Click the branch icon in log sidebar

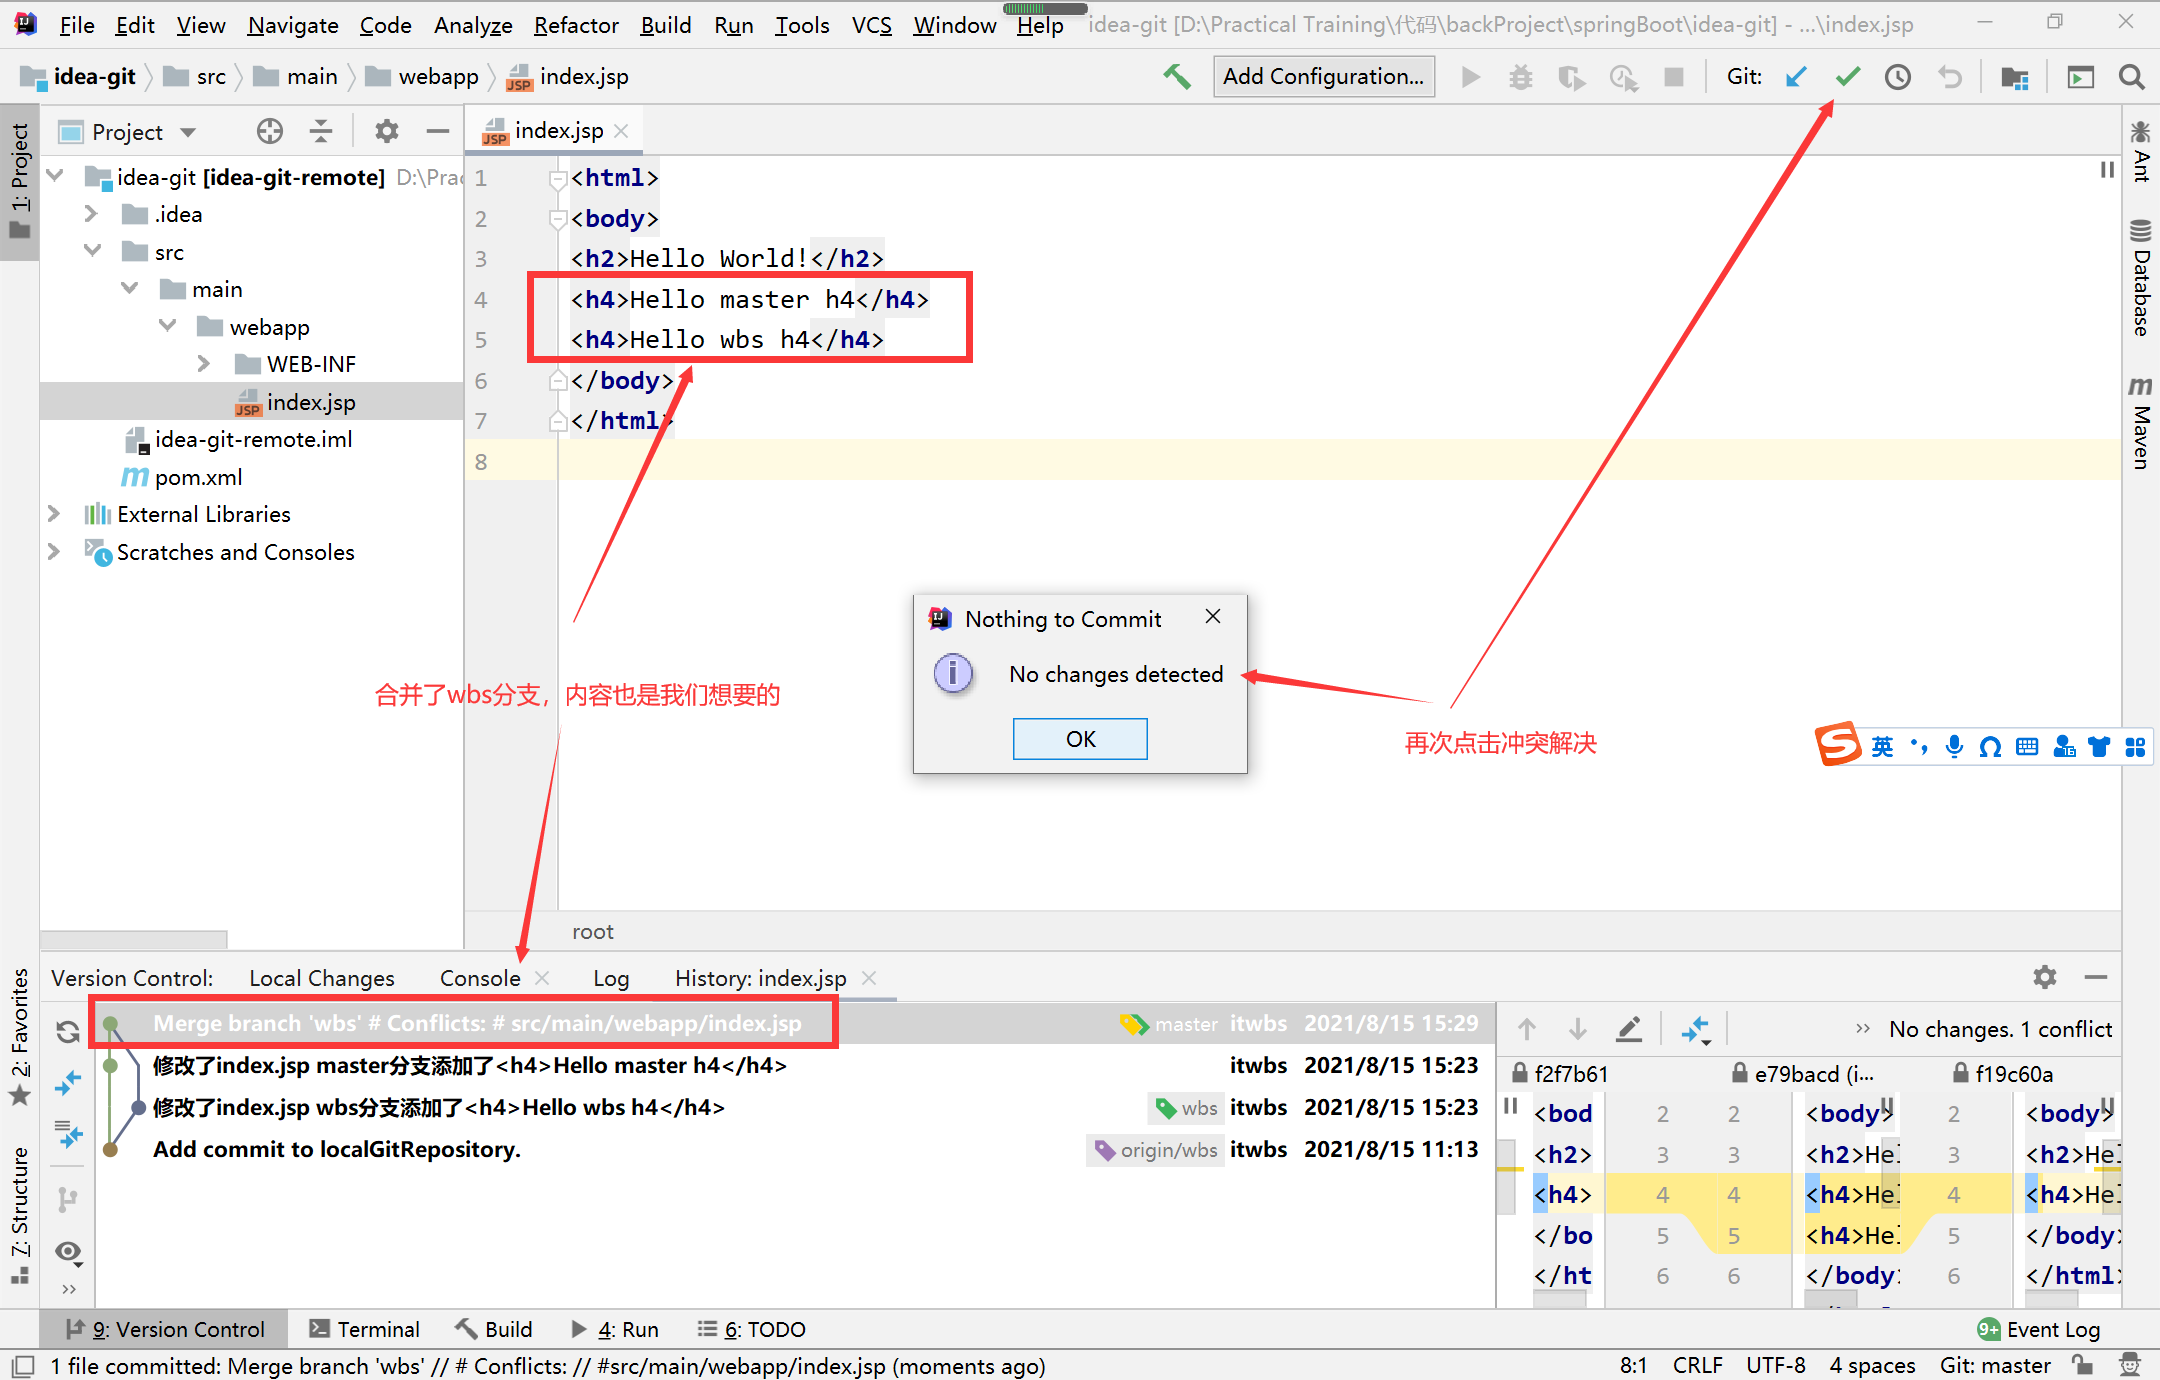click(68, 1198)
